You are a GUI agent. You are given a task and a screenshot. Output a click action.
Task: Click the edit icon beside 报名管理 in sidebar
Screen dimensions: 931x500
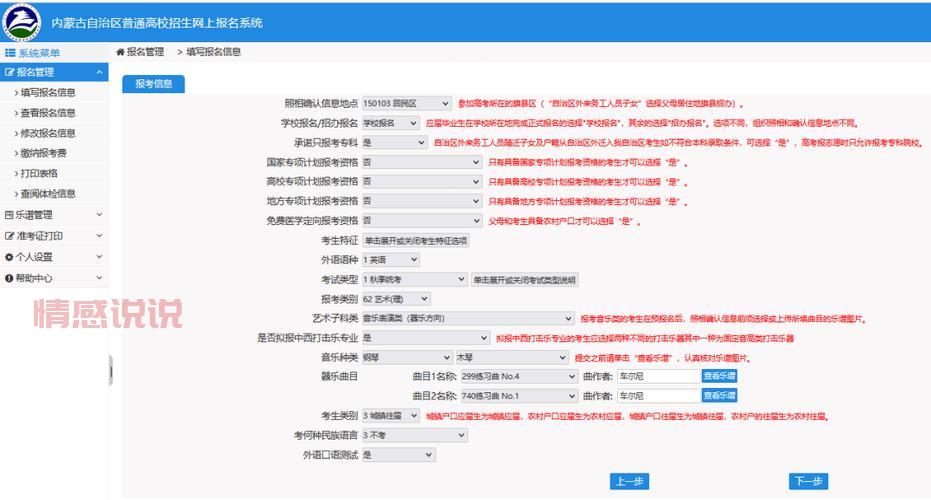tap(9, 72)
